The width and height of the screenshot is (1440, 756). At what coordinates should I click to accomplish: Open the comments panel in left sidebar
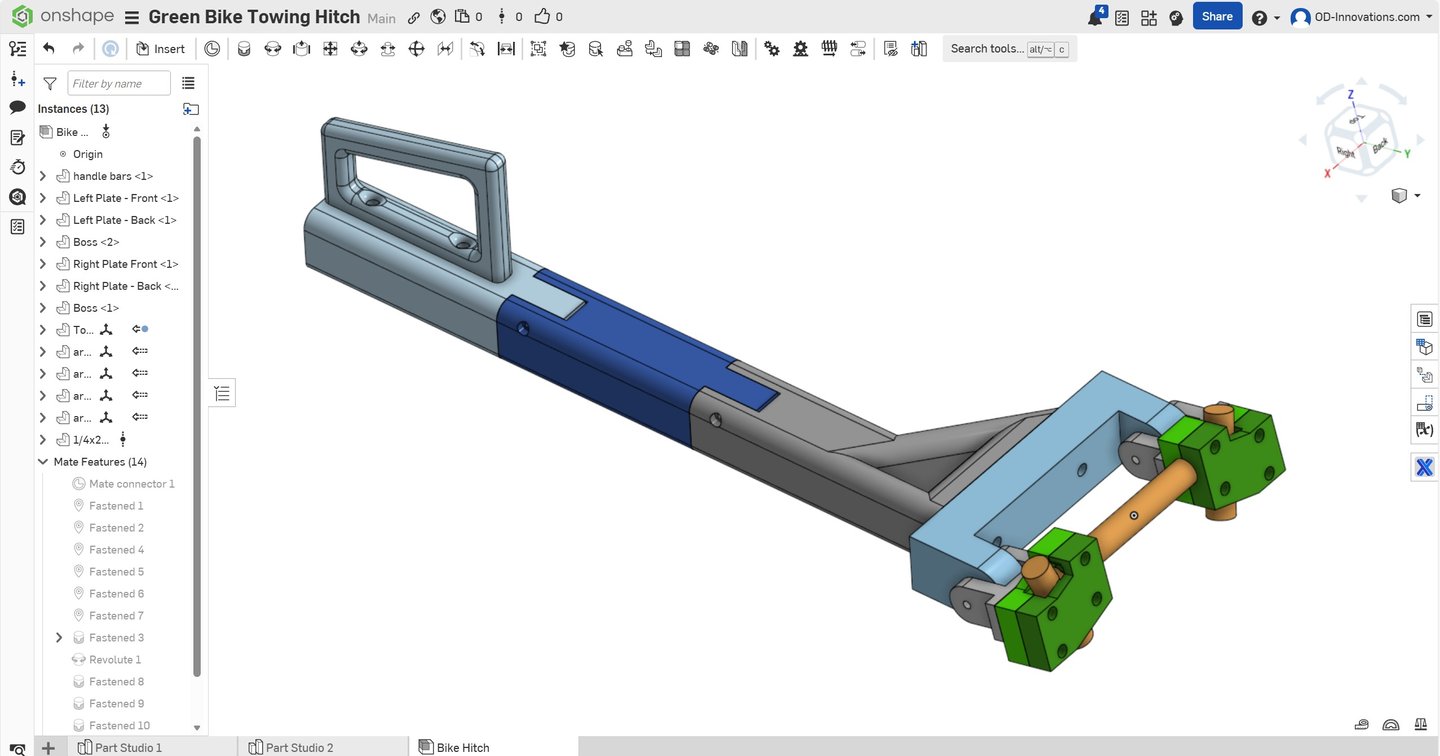coord(17,107)
